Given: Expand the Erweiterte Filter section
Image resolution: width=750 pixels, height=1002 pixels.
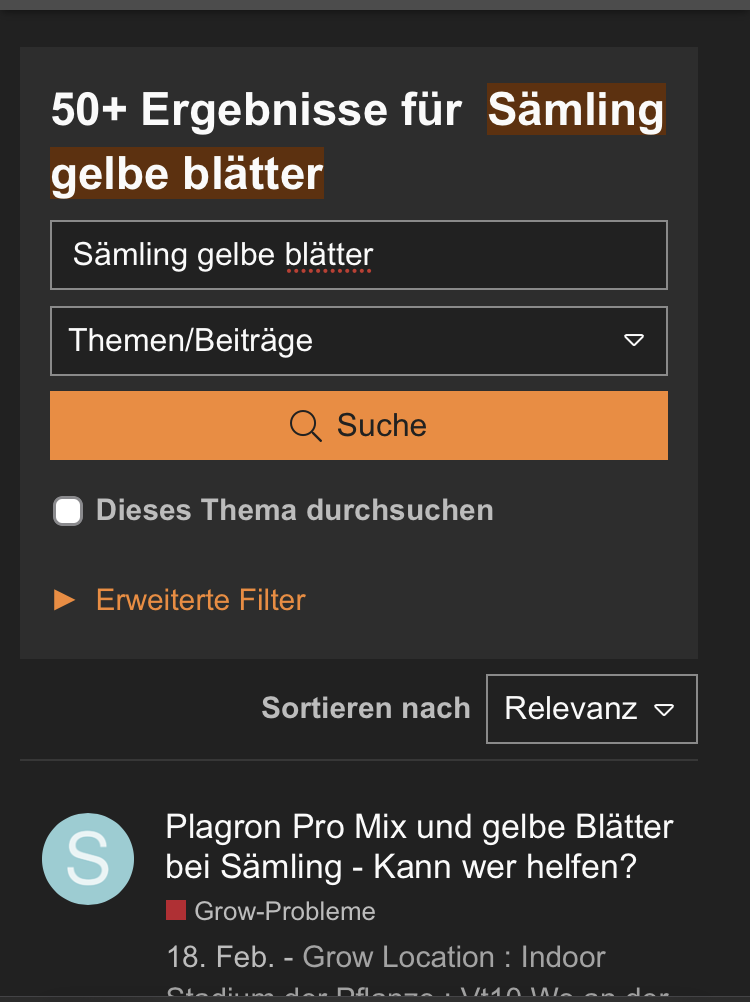Looking at the screenshot, I should 200,600.
